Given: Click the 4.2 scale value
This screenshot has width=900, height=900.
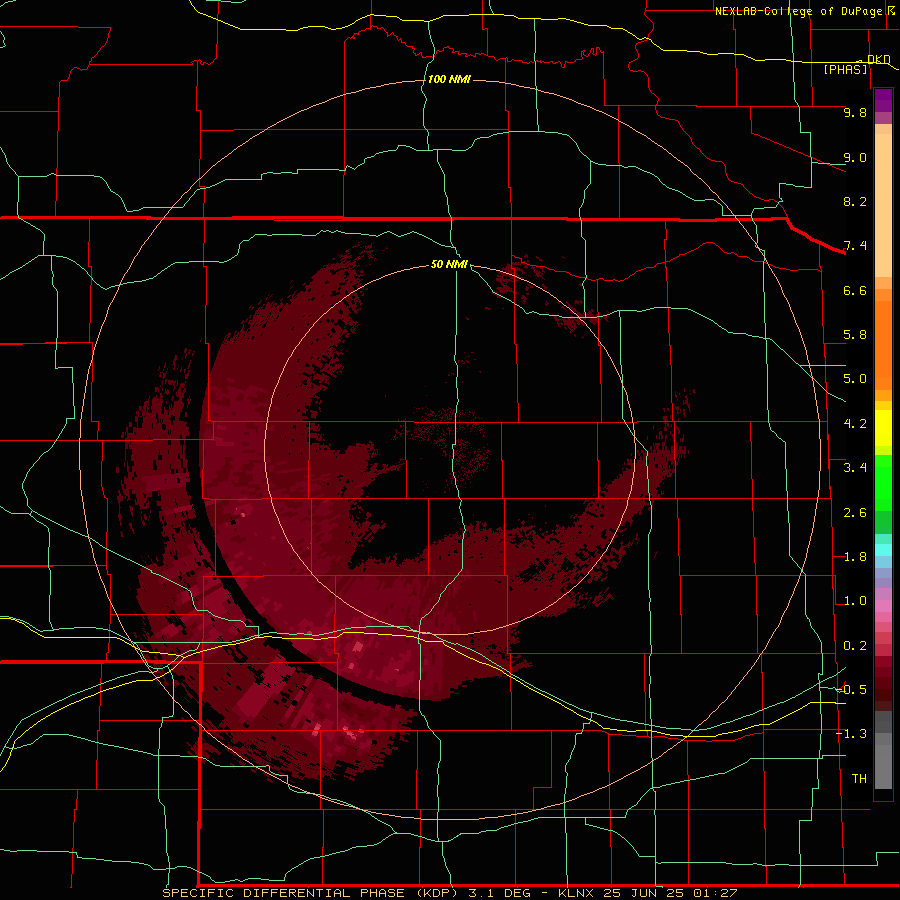Looking at the screenshot, I should click(x=855, y=424).
